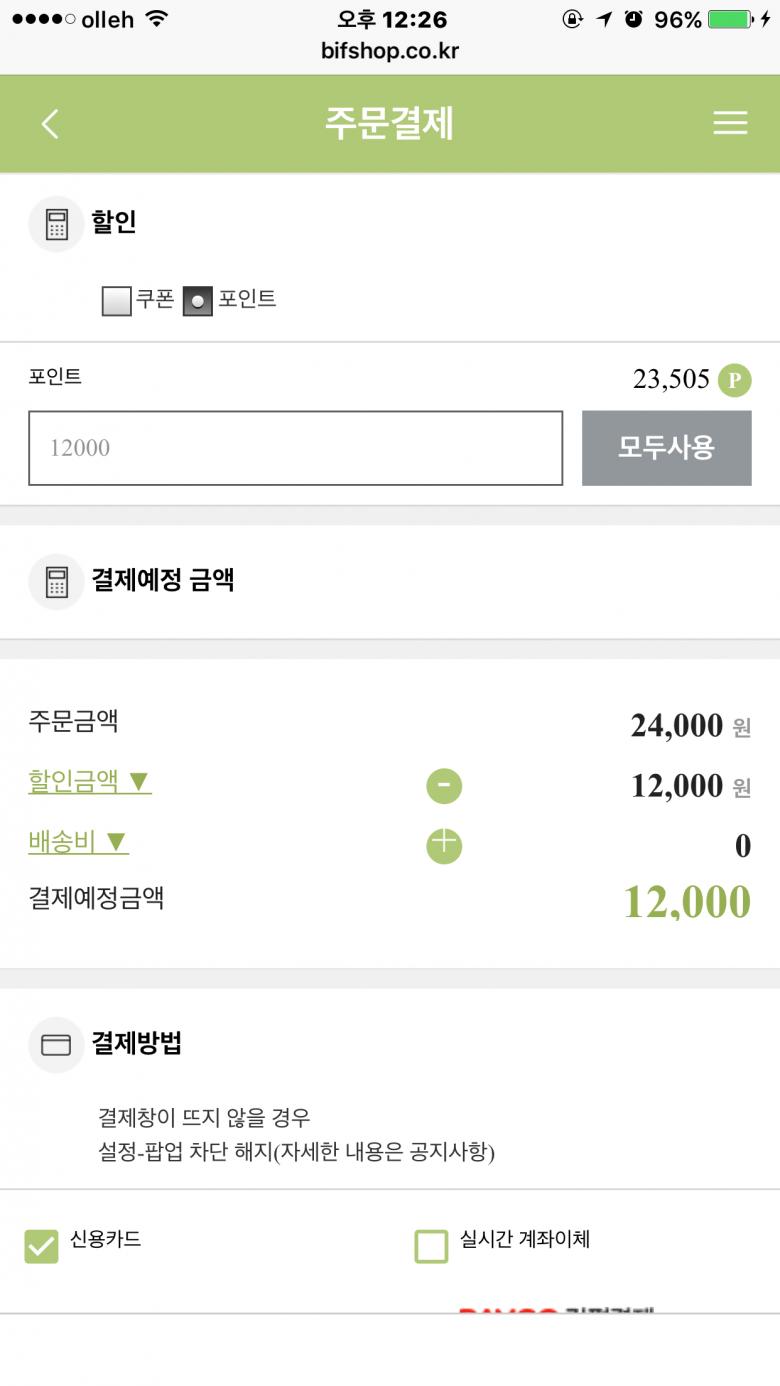Viewport: 780px width, 1386px height.
Task: Click the green minus circle icon
Action: 444,786
